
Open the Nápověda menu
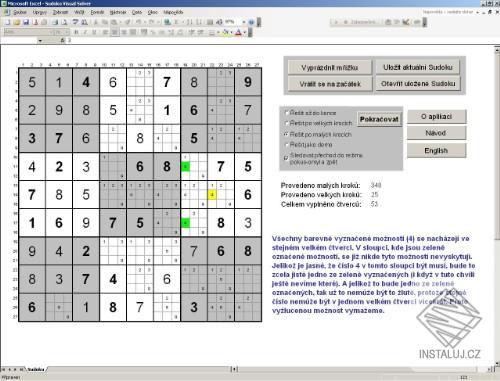(173, 12)
